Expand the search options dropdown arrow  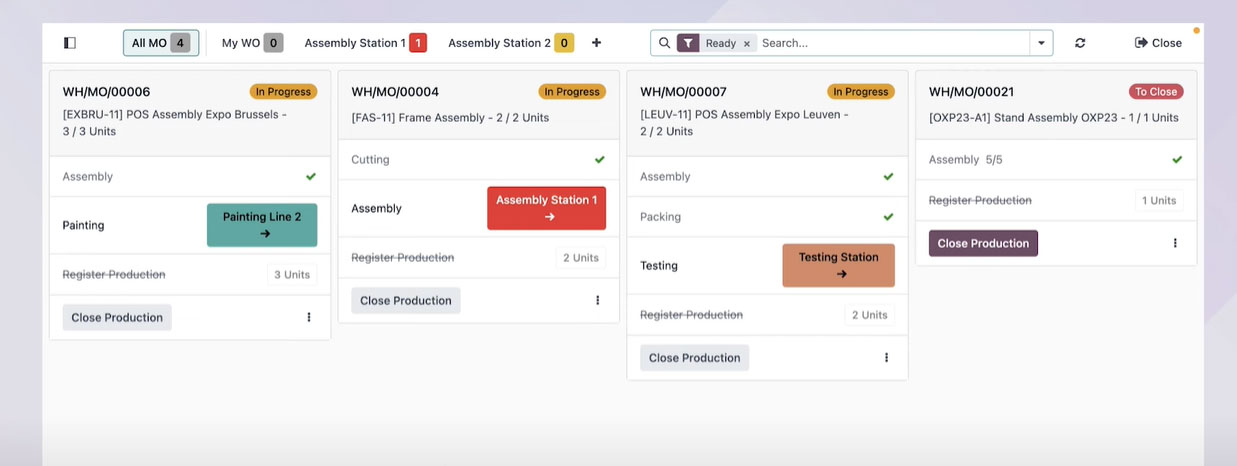1041,43
